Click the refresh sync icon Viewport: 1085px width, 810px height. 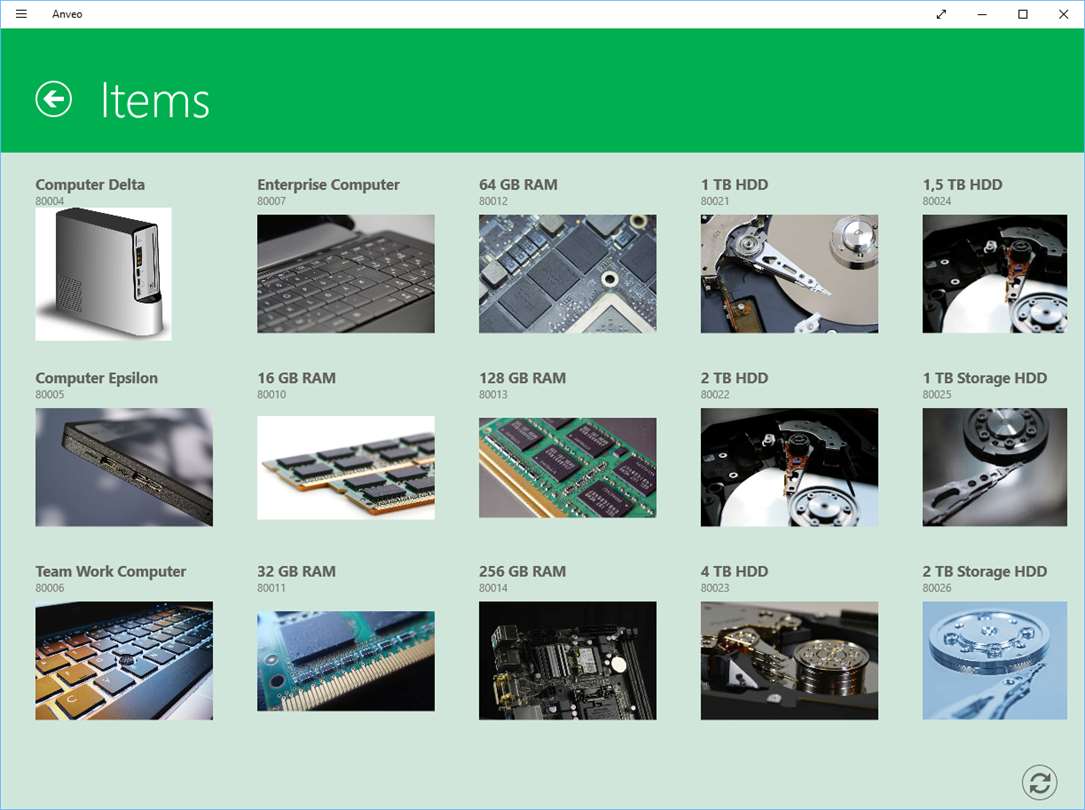[1039, 782]
